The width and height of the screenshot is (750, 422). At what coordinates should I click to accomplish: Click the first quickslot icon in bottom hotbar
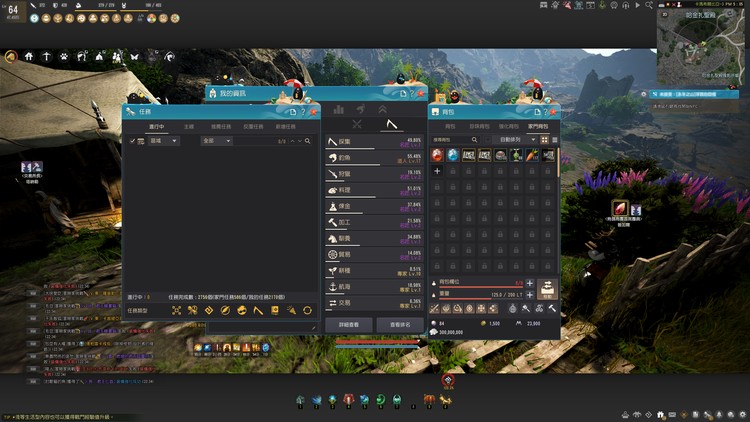pyautogui.click(x=300, y=399)
